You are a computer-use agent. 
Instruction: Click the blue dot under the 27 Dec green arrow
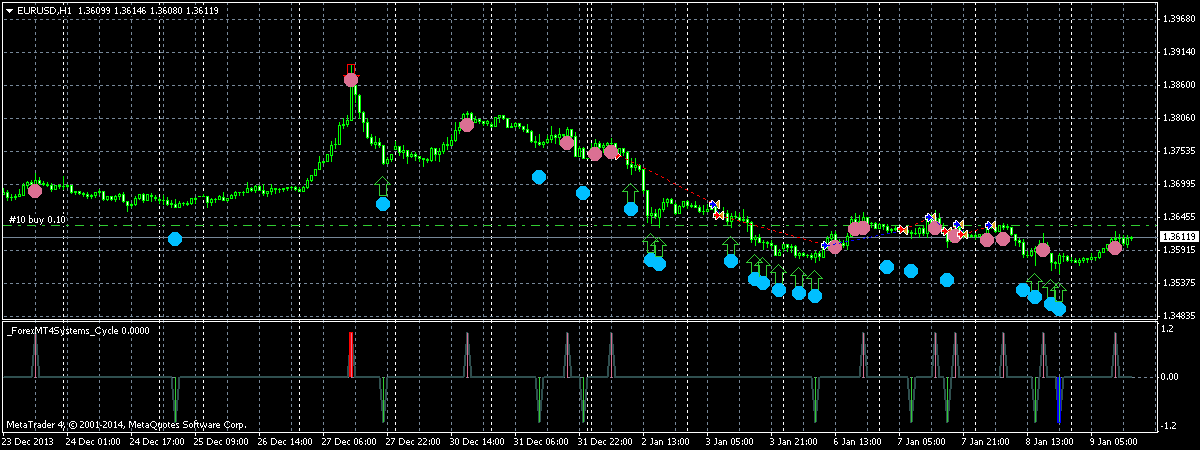pyautogui.click(x=382, y=204)
